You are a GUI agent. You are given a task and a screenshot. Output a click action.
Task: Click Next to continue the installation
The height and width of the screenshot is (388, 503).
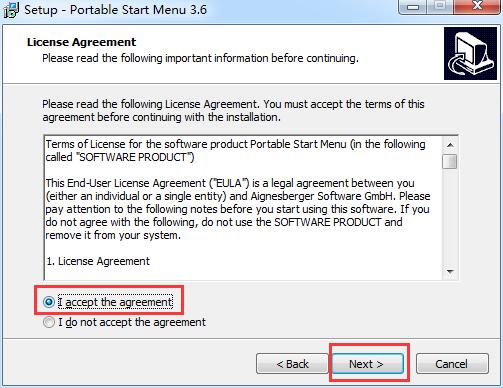[x=368, y=364]
